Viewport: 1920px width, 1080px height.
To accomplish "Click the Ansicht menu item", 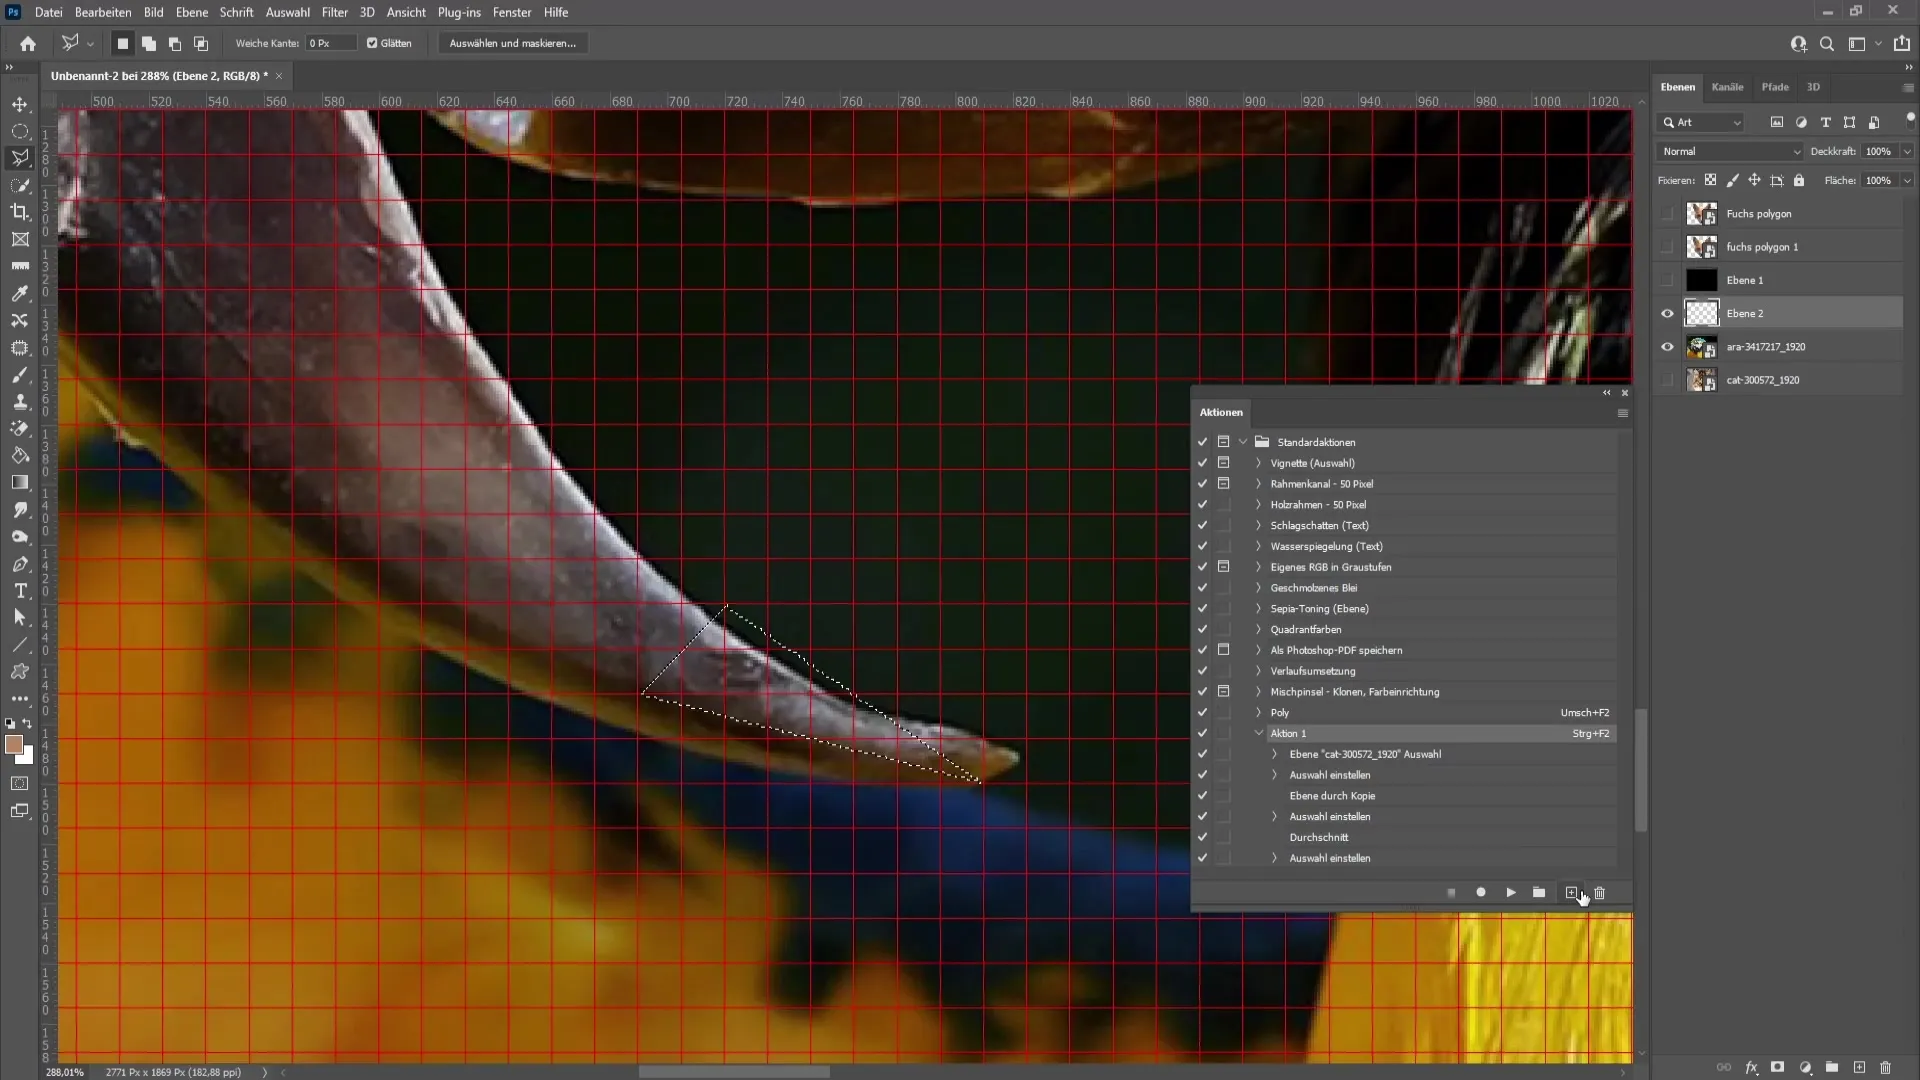I will pos(406,12).
